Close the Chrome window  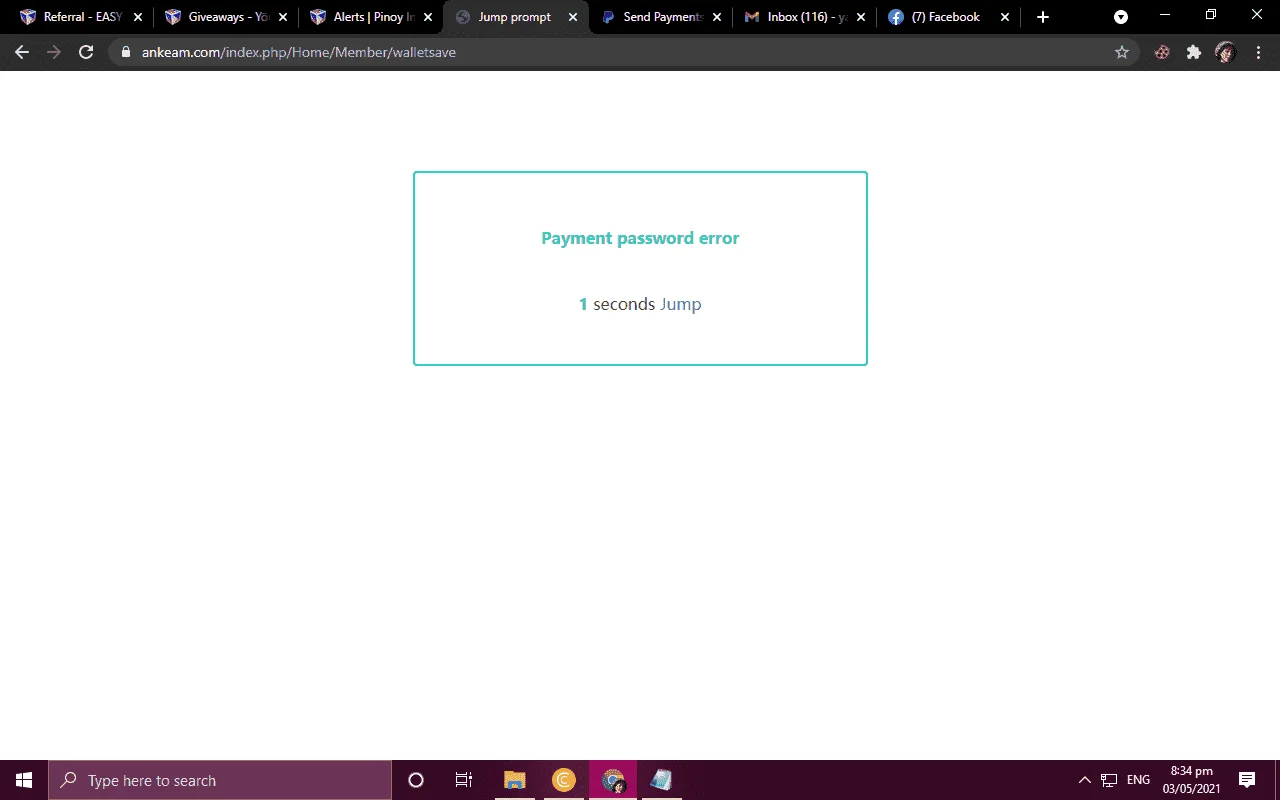click(1257, 15)
